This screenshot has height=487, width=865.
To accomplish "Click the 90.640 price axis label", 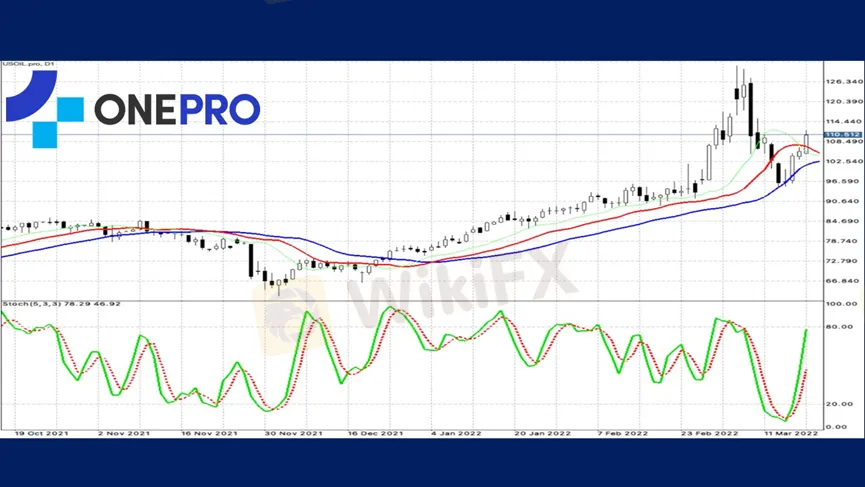I will pos(841,201).
